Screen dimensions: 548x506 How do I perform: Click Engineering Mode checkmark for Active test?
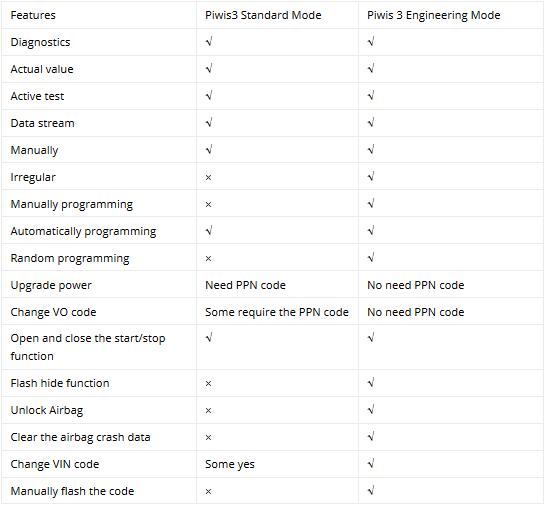(371, 95)
